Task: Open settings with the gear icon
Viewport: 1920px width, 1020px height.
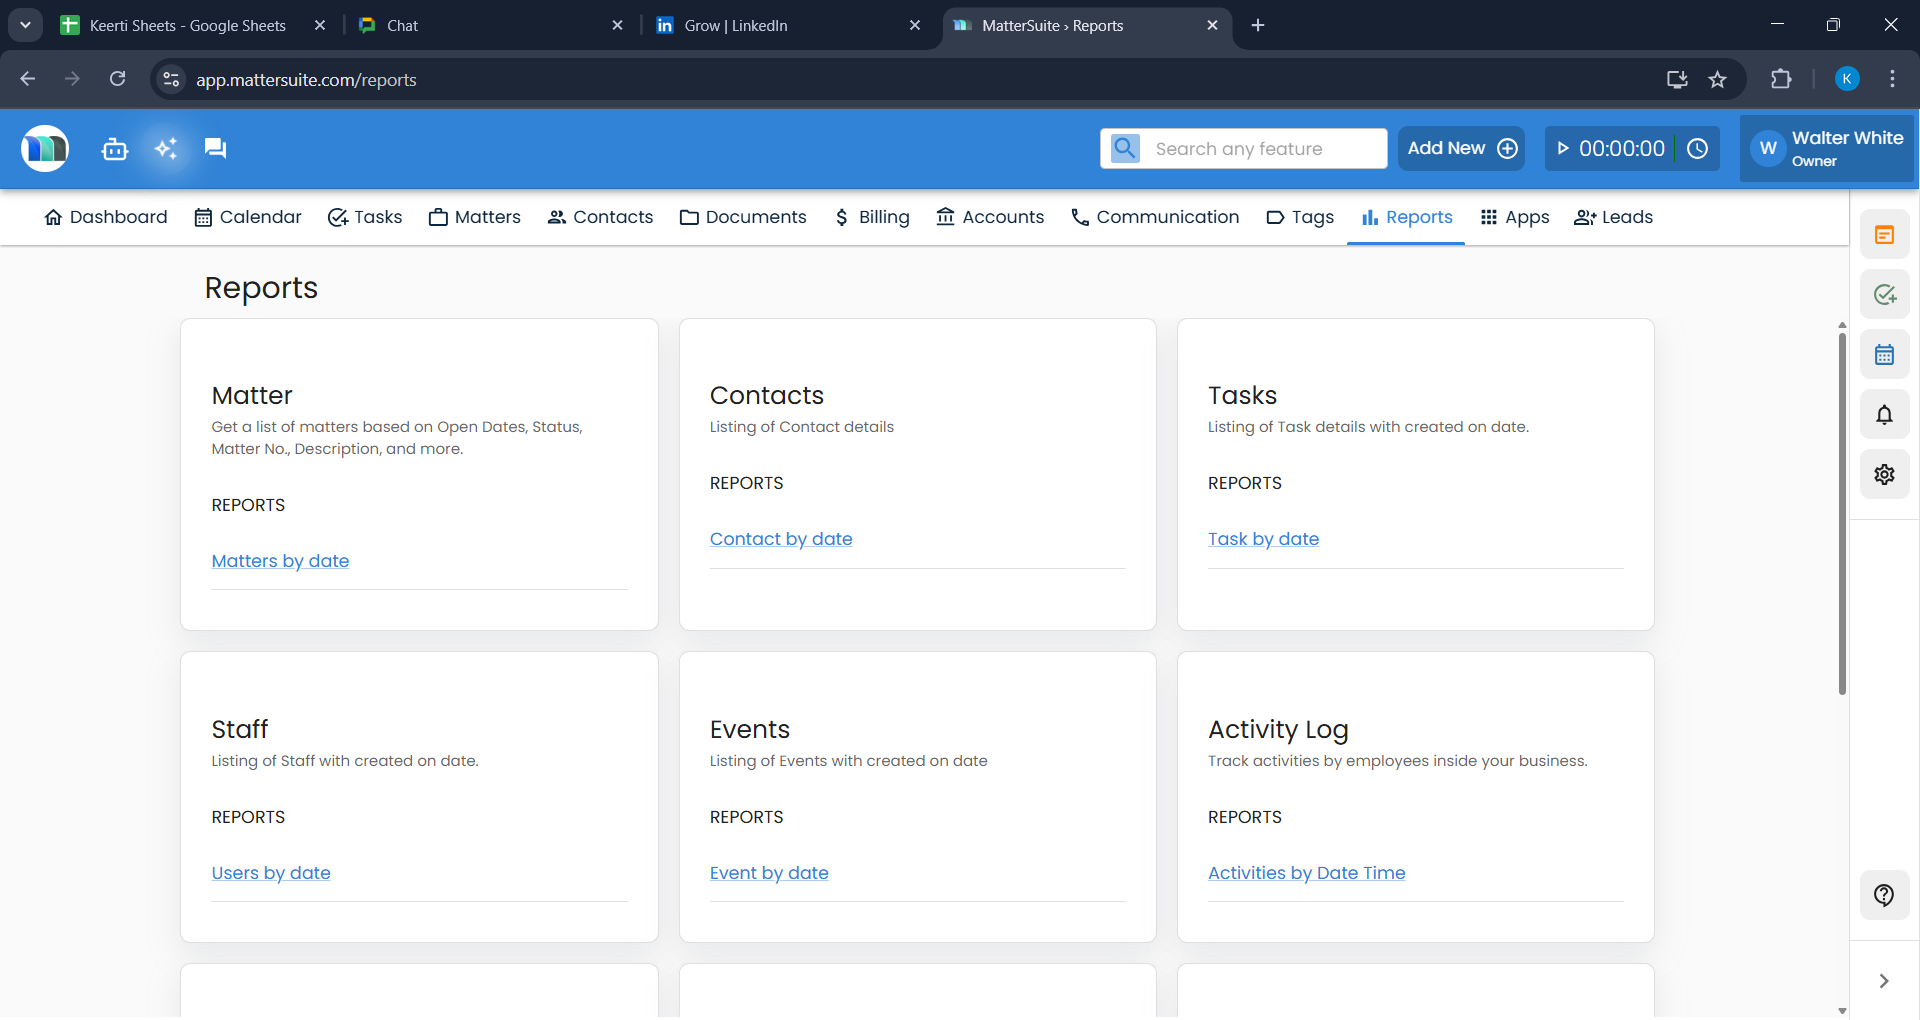Action: pos(1885,474)
